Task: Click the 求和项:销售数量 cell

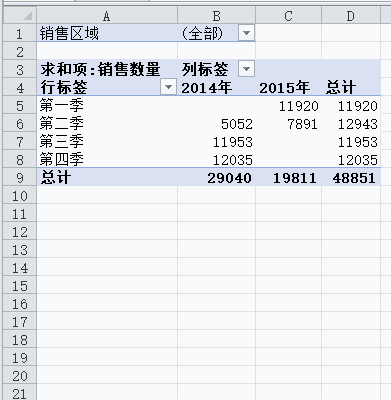Action: (107, 69)
